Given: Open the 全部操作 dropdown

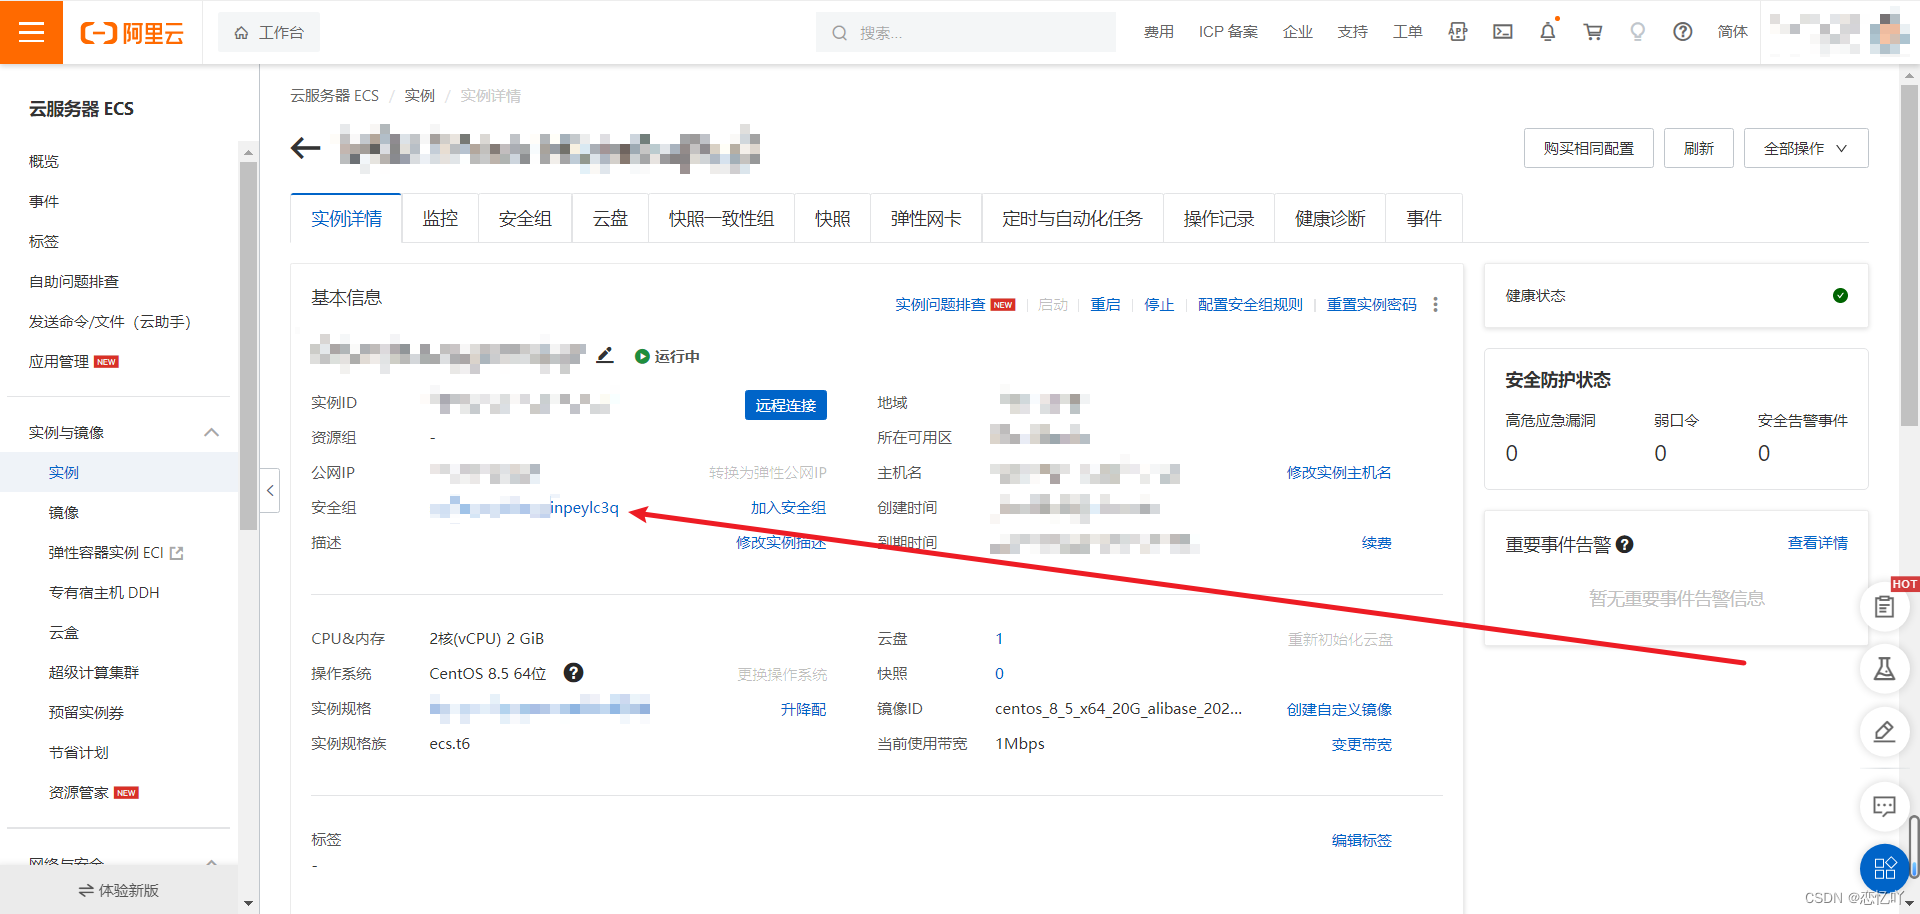Looking at the screenshot, I should click(x=1806, y=148).
